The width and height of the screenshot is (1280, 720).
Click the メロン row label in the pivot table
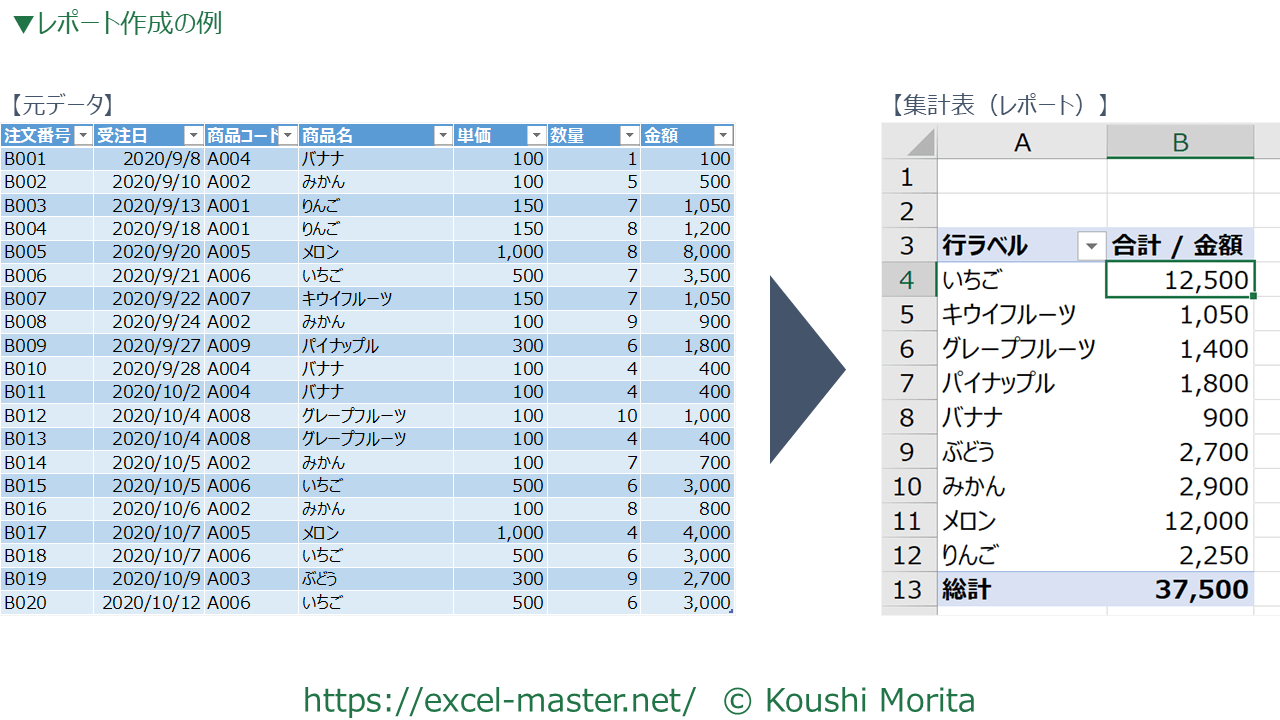coord(969,521)
